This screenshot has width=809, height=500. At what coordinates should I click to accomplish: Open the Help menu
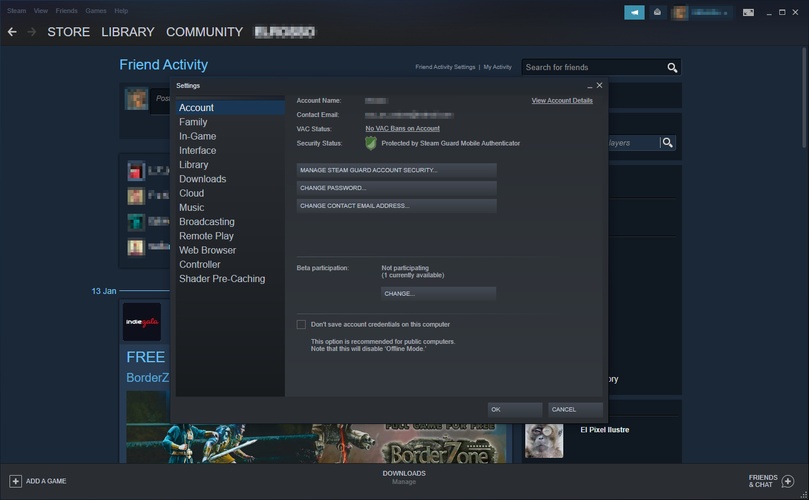point(121,11)
